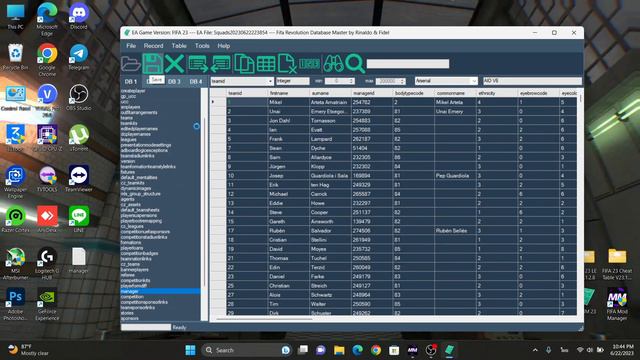Viewport: 640px width, 360px height.
Task: Open the FIFA 23 Cheat Table folder
Action: pyautogui.click(x=617, y=263)
